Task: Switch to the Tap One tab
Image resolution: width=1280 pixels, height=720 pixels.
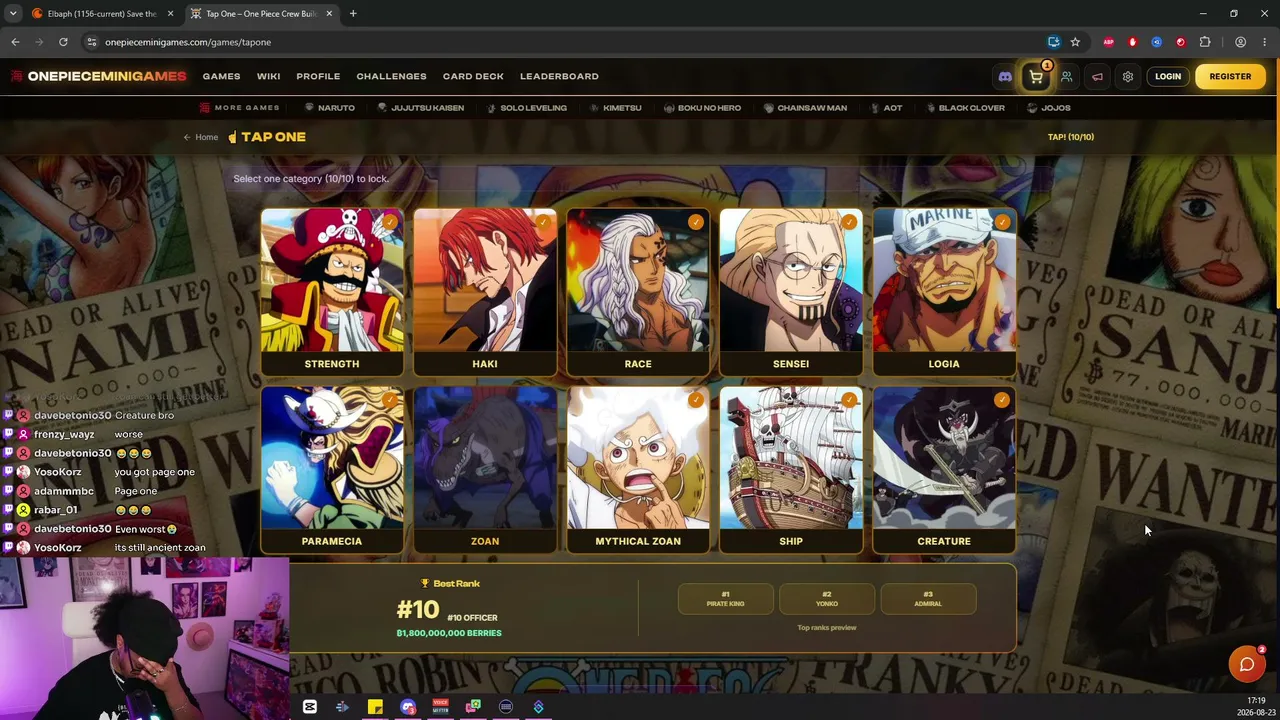Action: (x=262, y=14)
